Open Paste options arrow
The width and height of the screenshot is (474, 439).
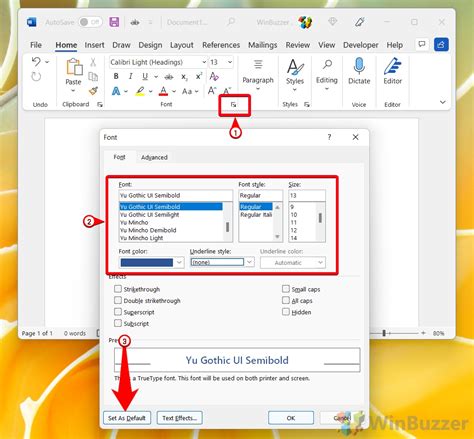73,91
